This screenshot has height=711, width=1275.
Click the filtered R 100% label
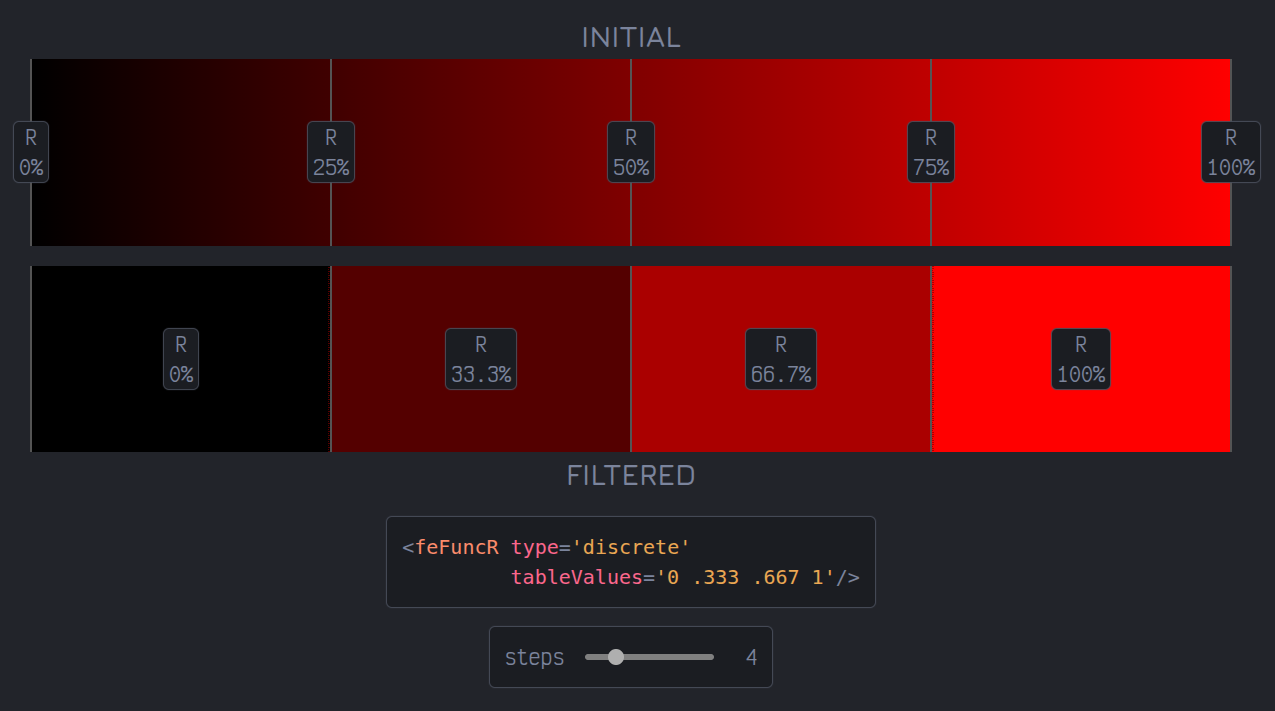[x=1081, y=359]
